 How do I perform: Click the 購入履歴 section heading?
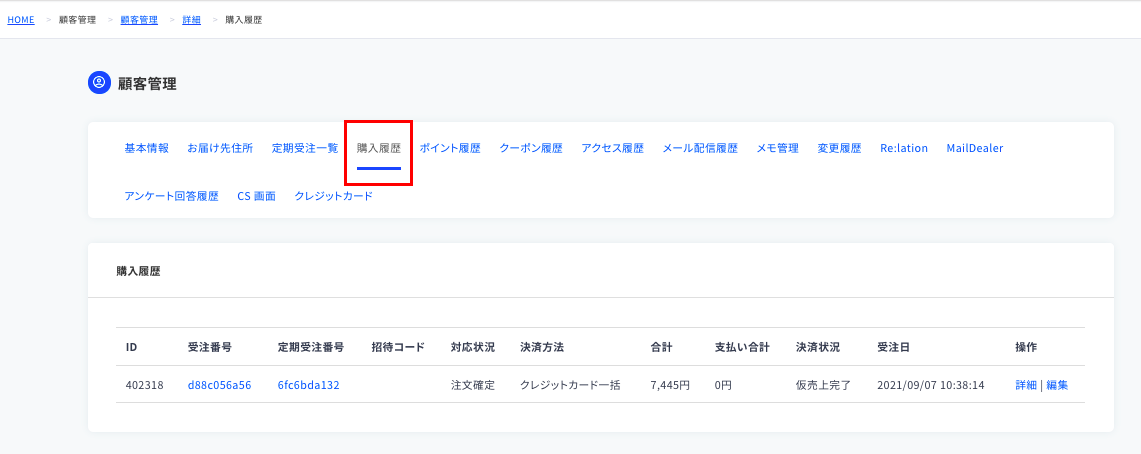(x=139, y=271)
